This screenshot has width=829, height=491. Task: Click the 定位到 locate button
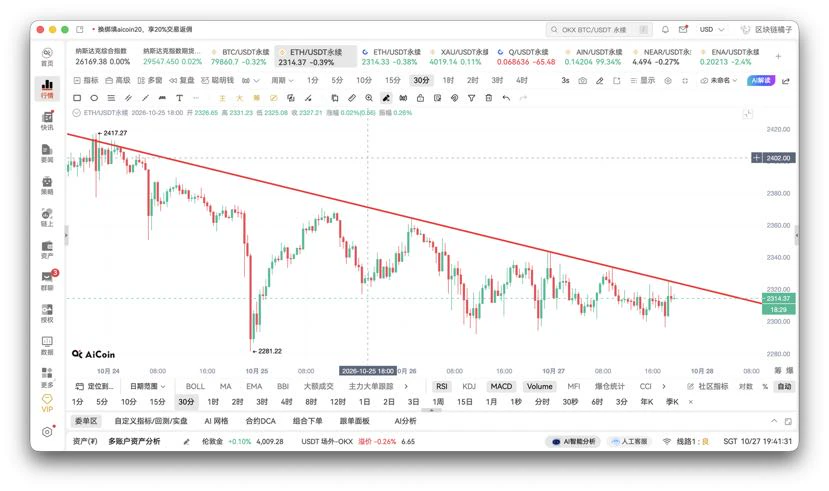pyautogui.click(x=95, y=386)
